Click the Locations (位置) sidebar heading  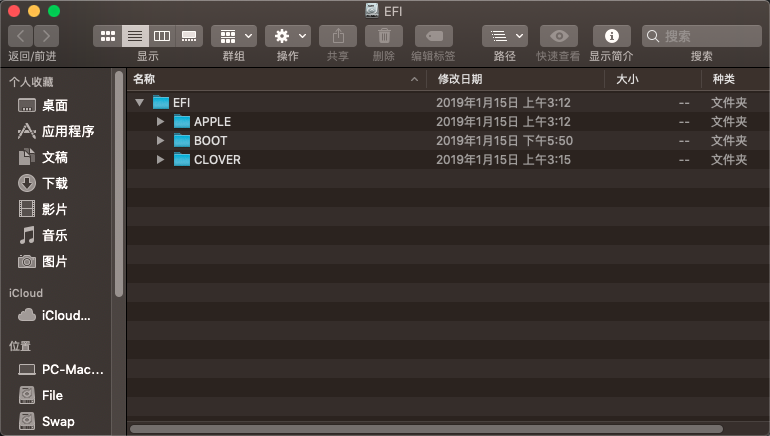click(x=20, y=346)
